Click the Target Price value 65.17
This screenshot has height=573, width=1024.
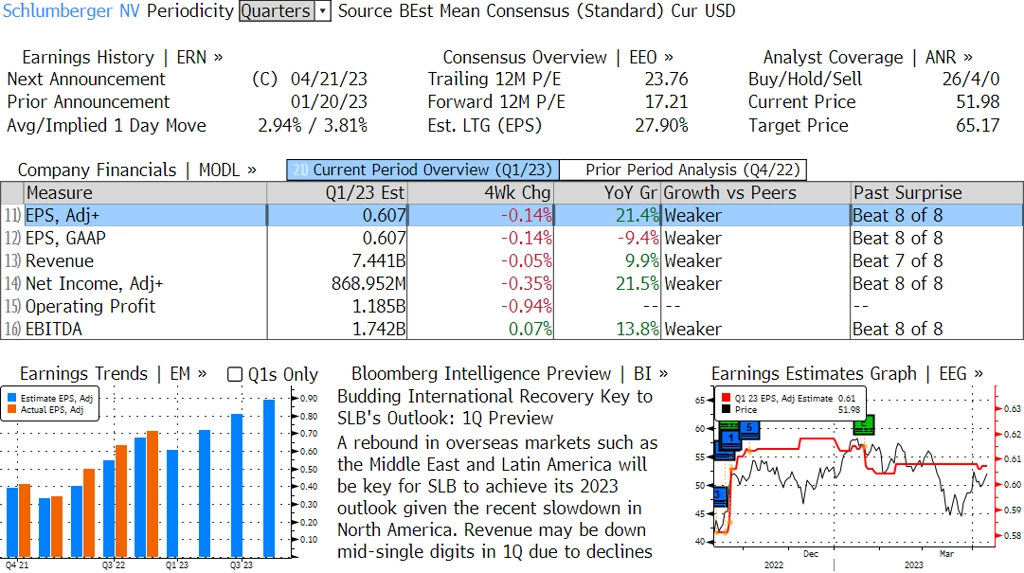pos(978,125)
